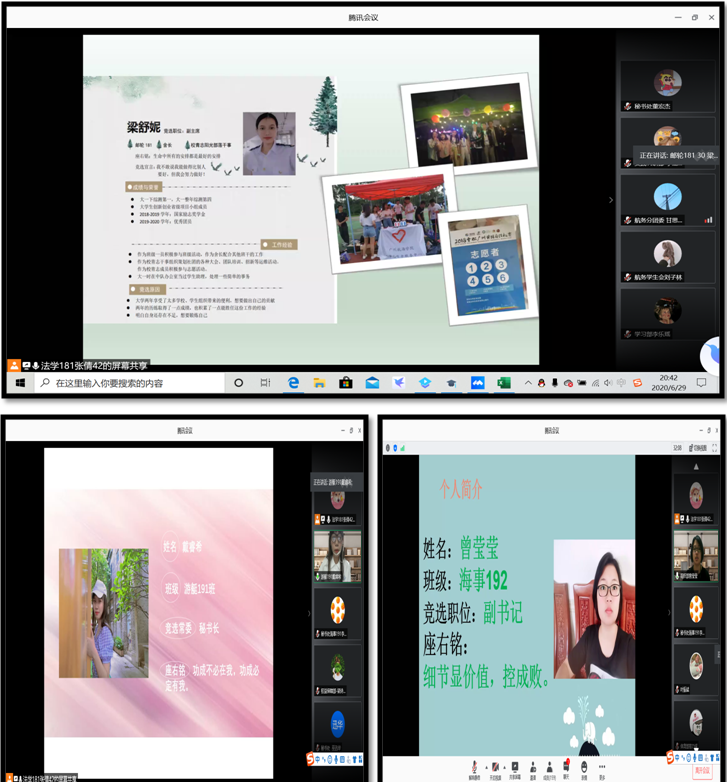Open the Windows Start menu
Viewport: 727px width, 782px height.
tap(18, 383)
